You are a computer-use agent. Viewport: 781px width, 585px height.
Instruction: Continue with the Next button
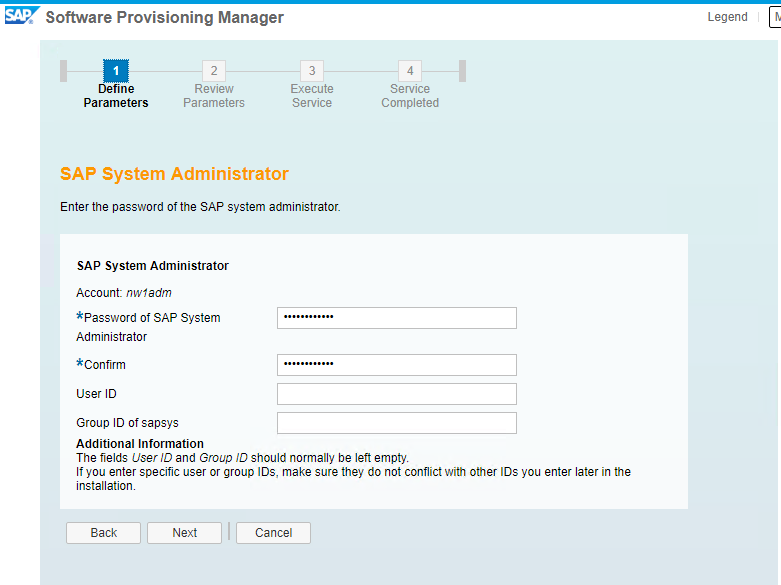tap(184, 533)
